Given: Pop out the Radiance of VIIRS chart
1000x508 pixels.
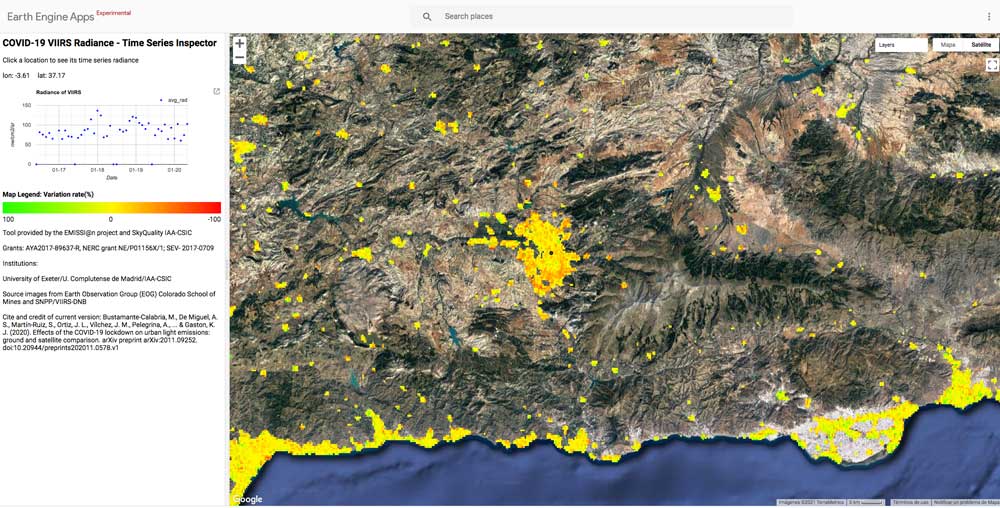Looking at the screenshot, I should 217,91.
